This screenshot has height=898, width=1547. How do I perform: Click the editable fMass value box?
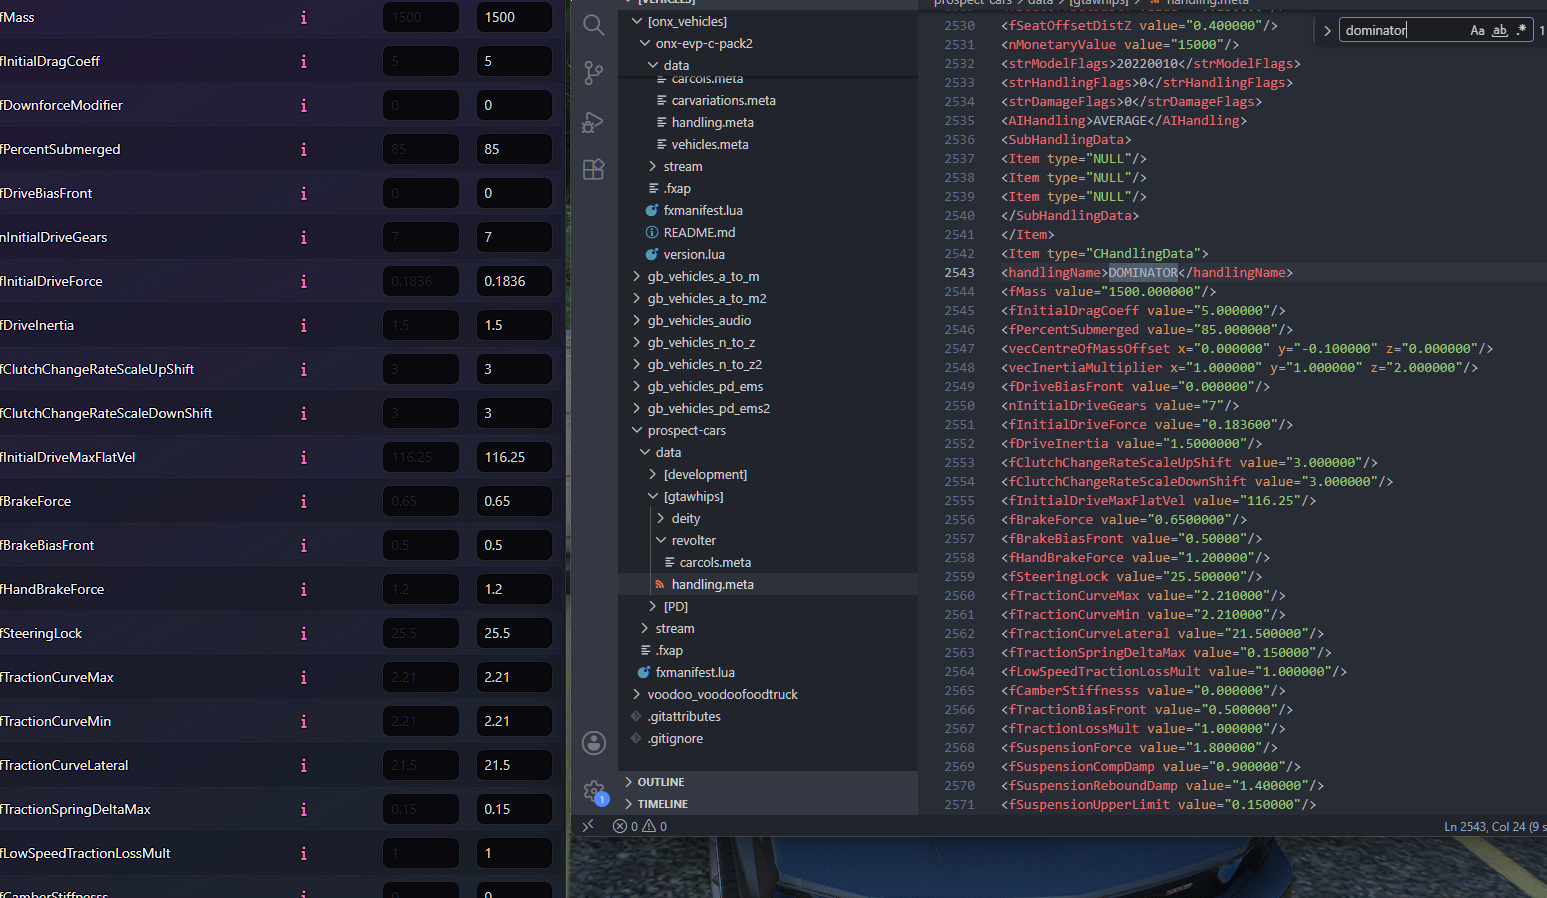point(514,17)
